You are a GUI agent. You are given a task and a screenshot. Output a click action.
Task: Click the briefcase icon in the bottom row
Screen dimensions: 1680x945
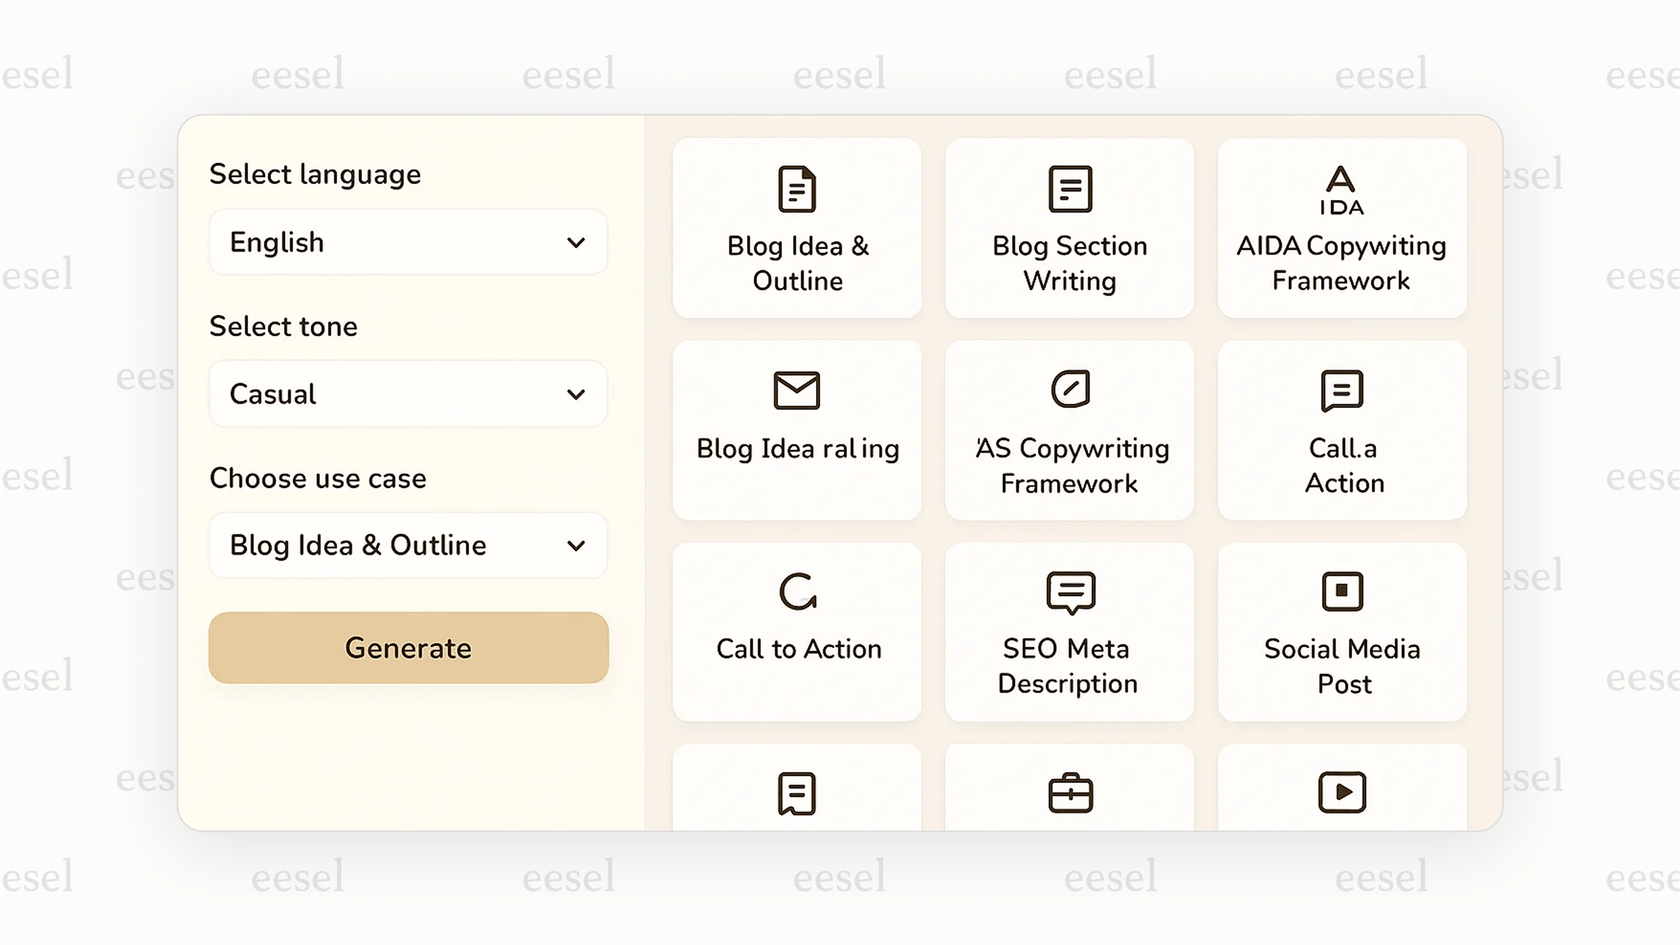point(1069,792)
